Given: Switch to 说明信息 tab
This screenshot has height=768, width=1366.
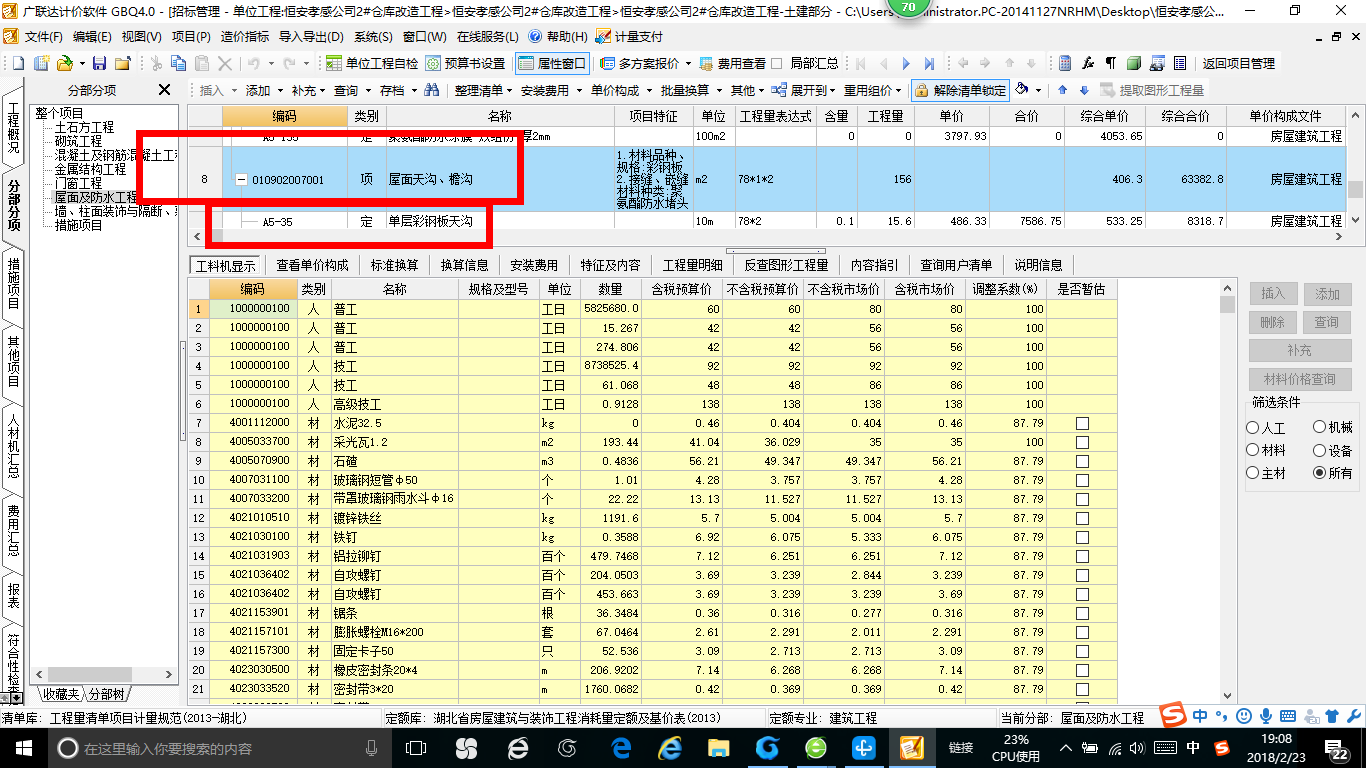Looking at the screenshot, I should coord(1038,265).
